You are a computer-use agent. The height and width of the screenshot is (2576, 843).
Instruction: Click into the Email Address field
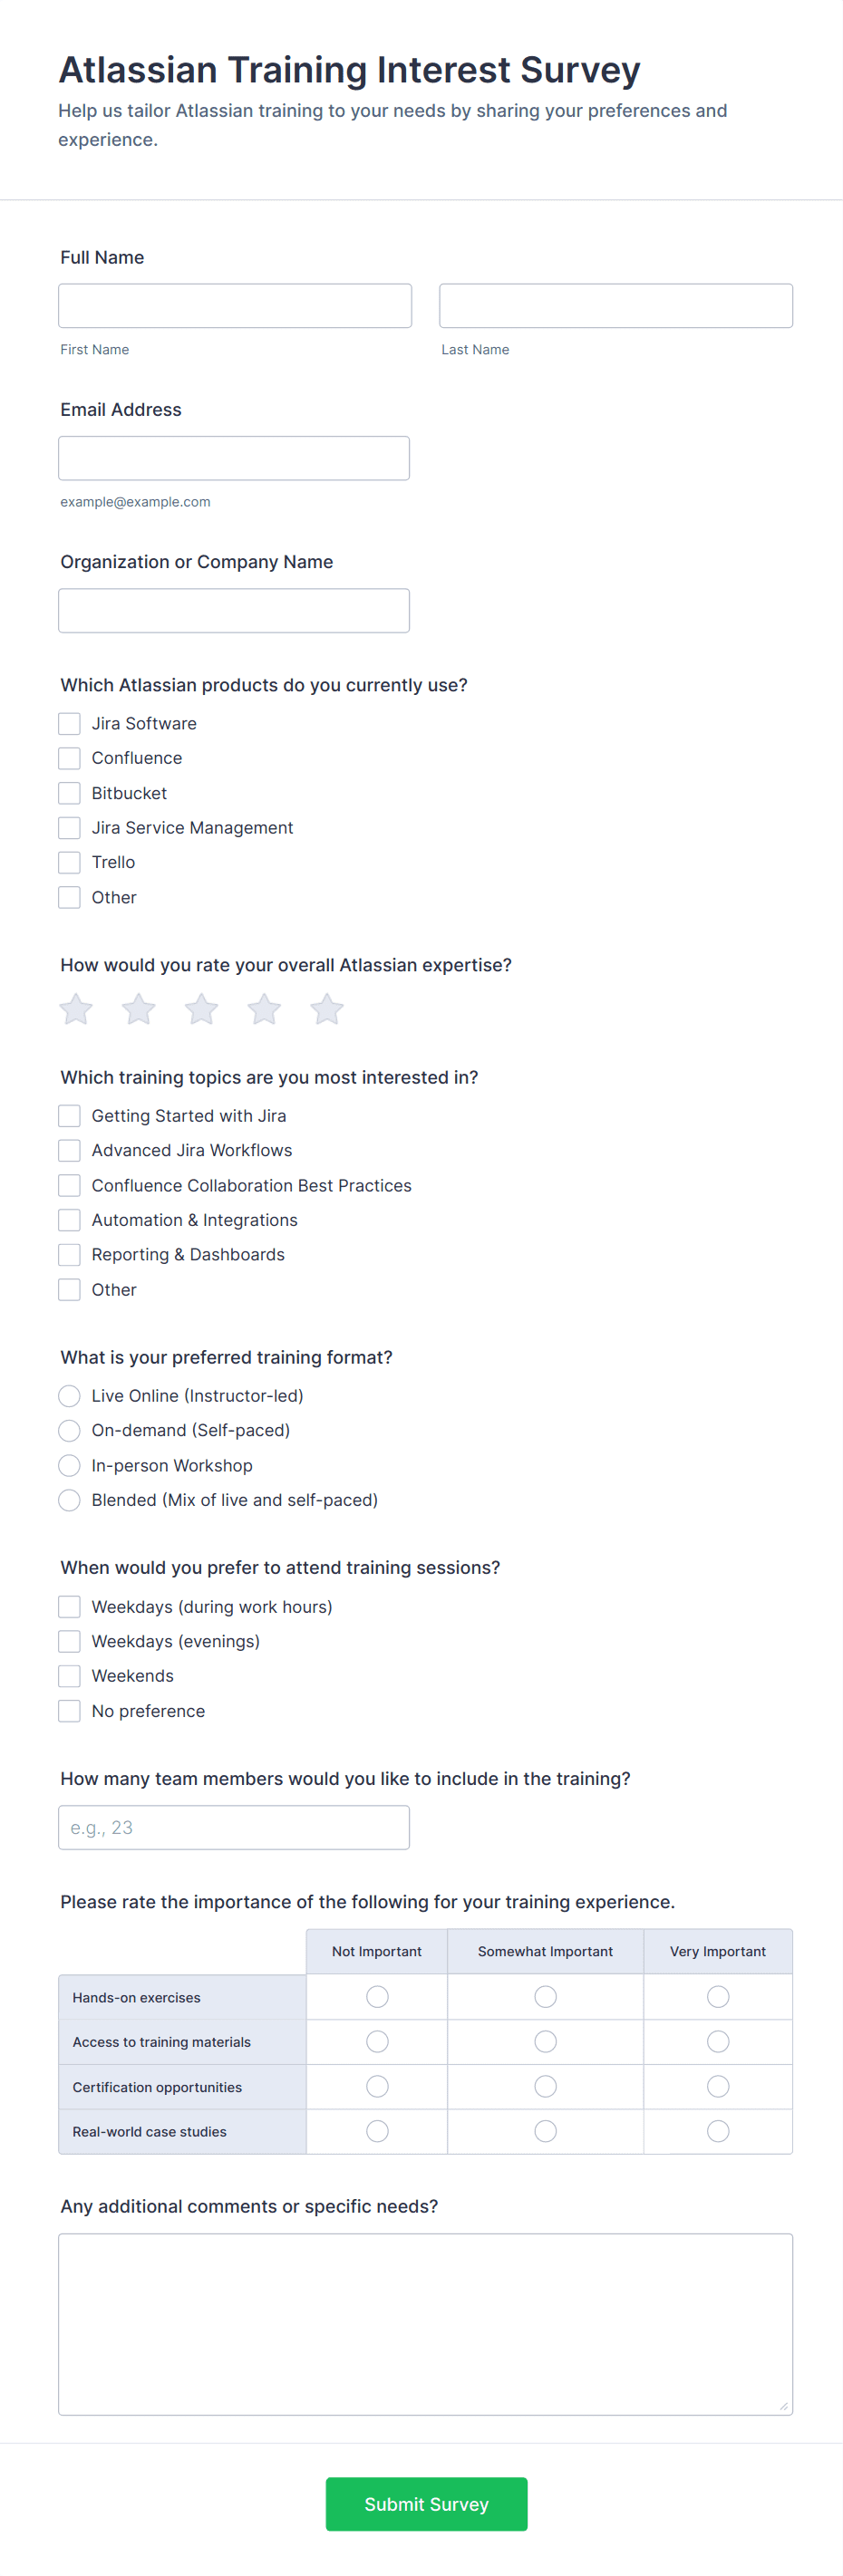[x=234, y=458]
